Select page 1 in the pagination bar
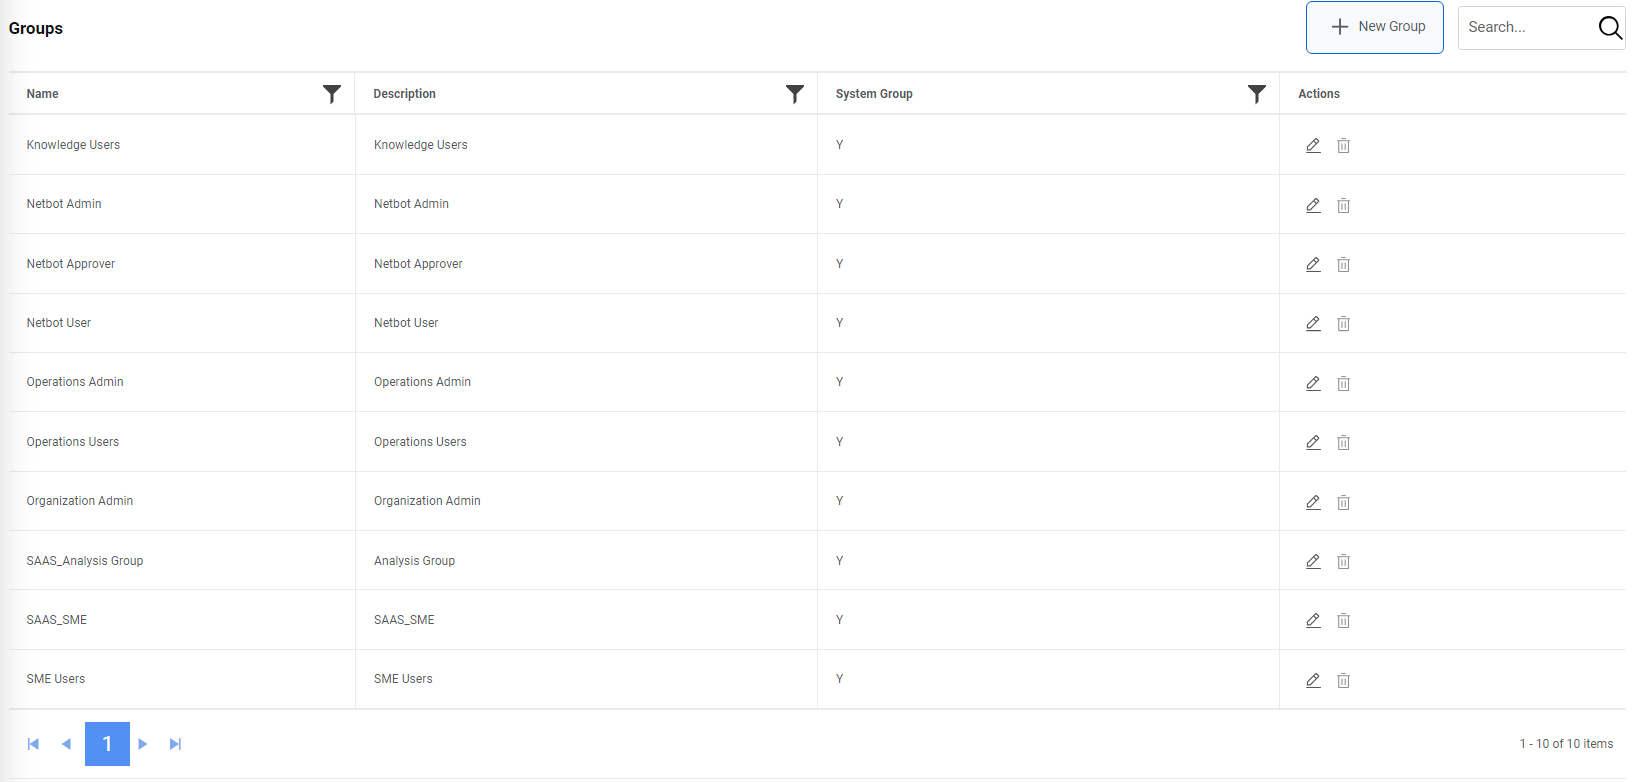1636x782 pixels. pos(107,744)
